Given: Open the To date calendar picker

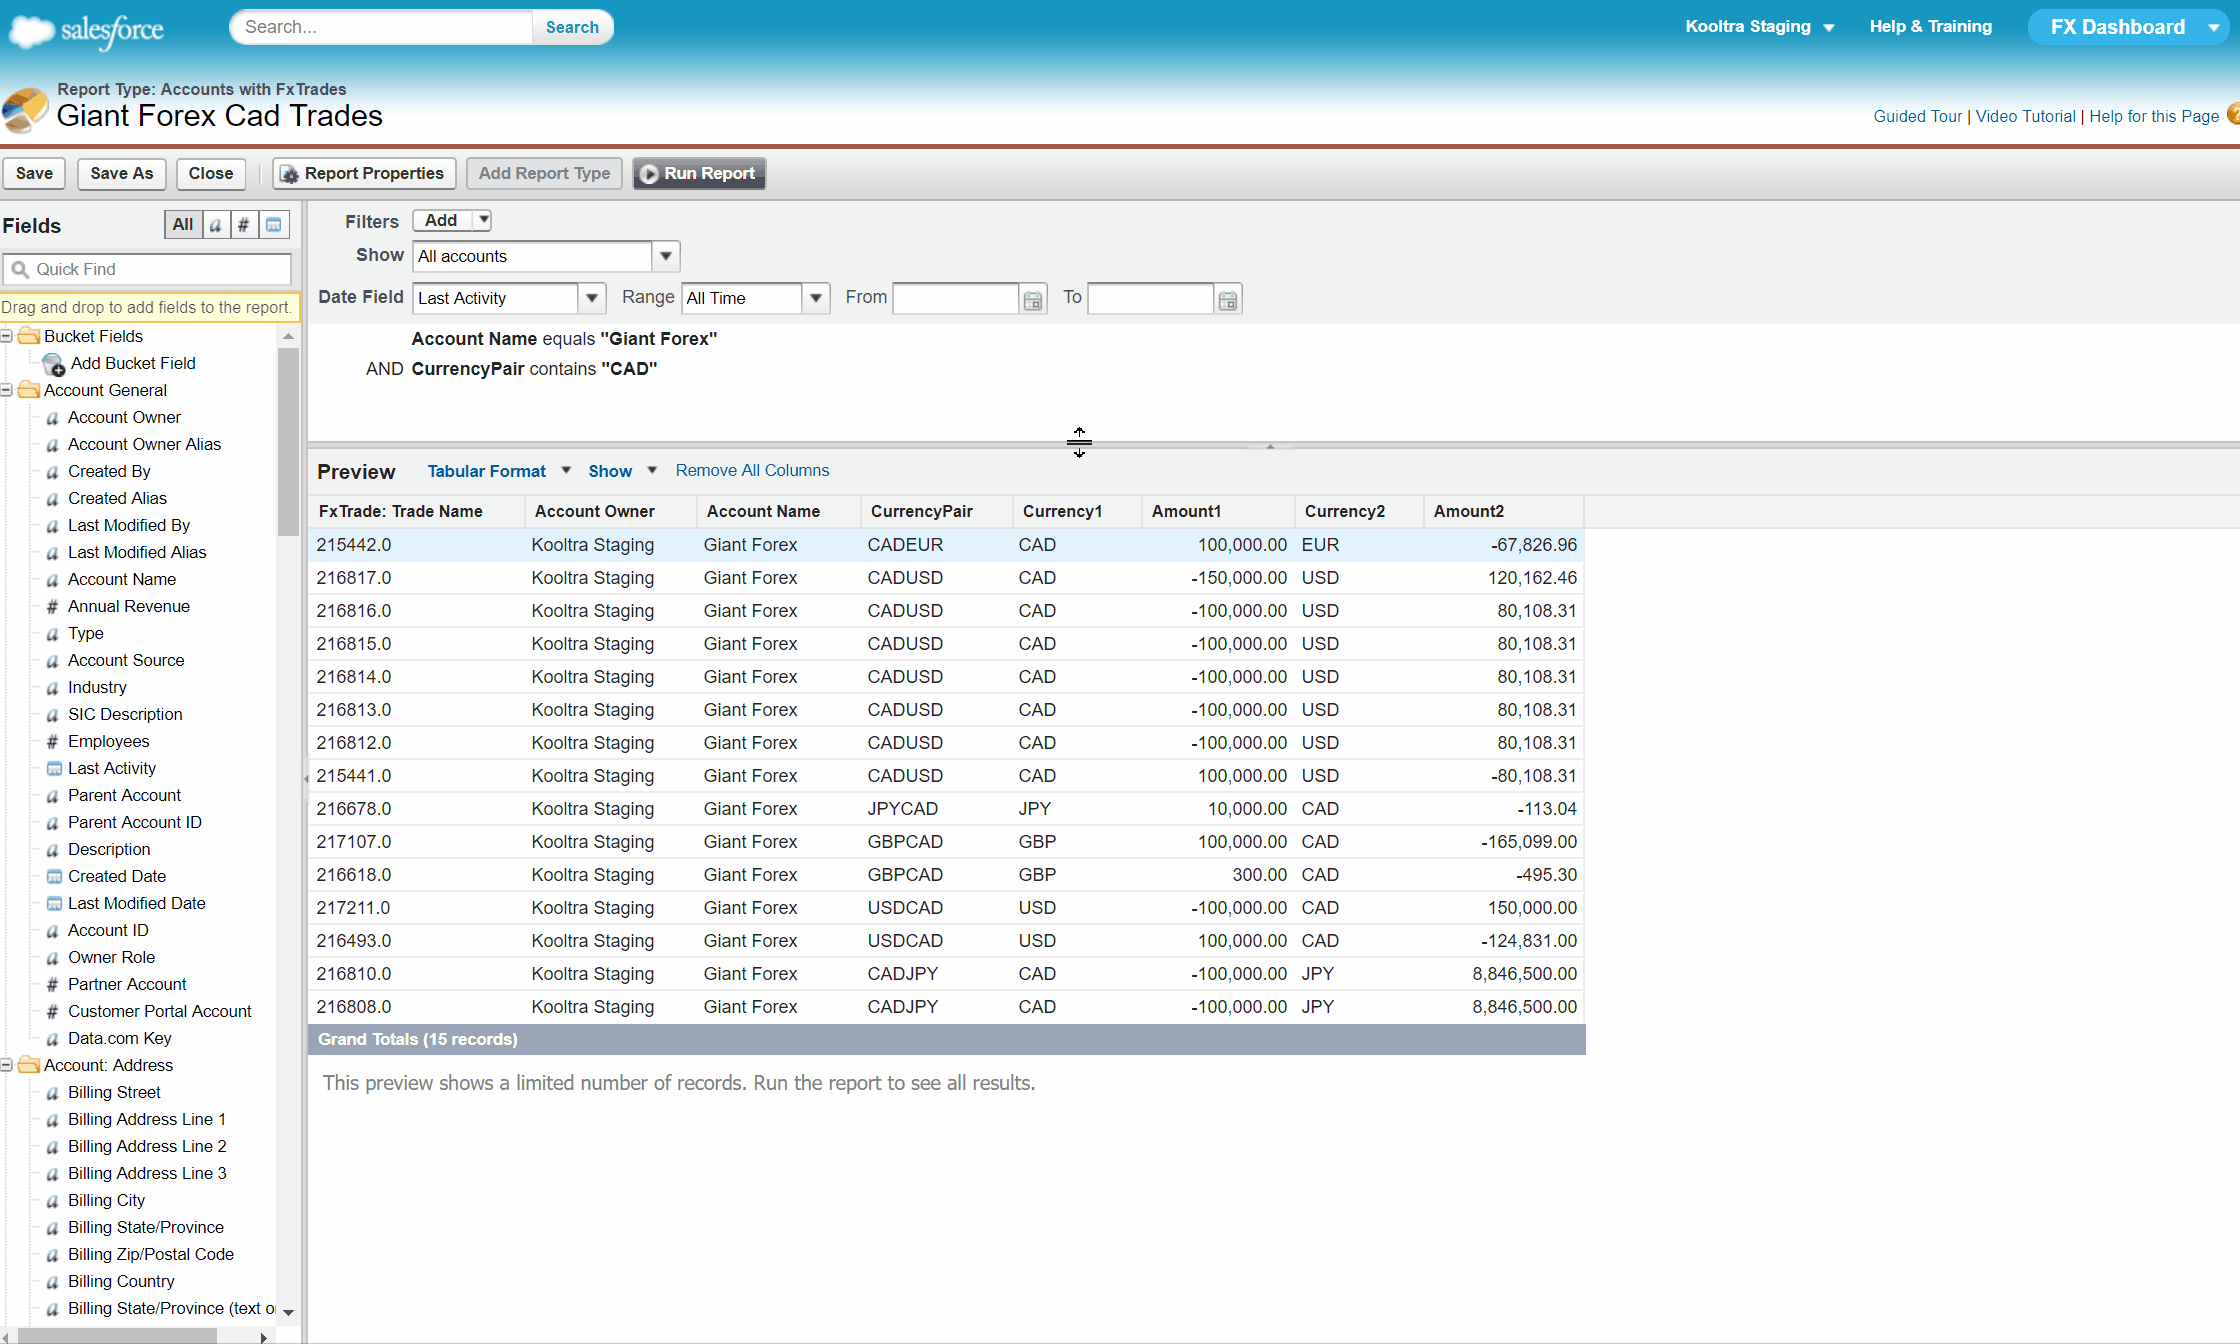Looking at the screenshot, I should (1228, 299).
